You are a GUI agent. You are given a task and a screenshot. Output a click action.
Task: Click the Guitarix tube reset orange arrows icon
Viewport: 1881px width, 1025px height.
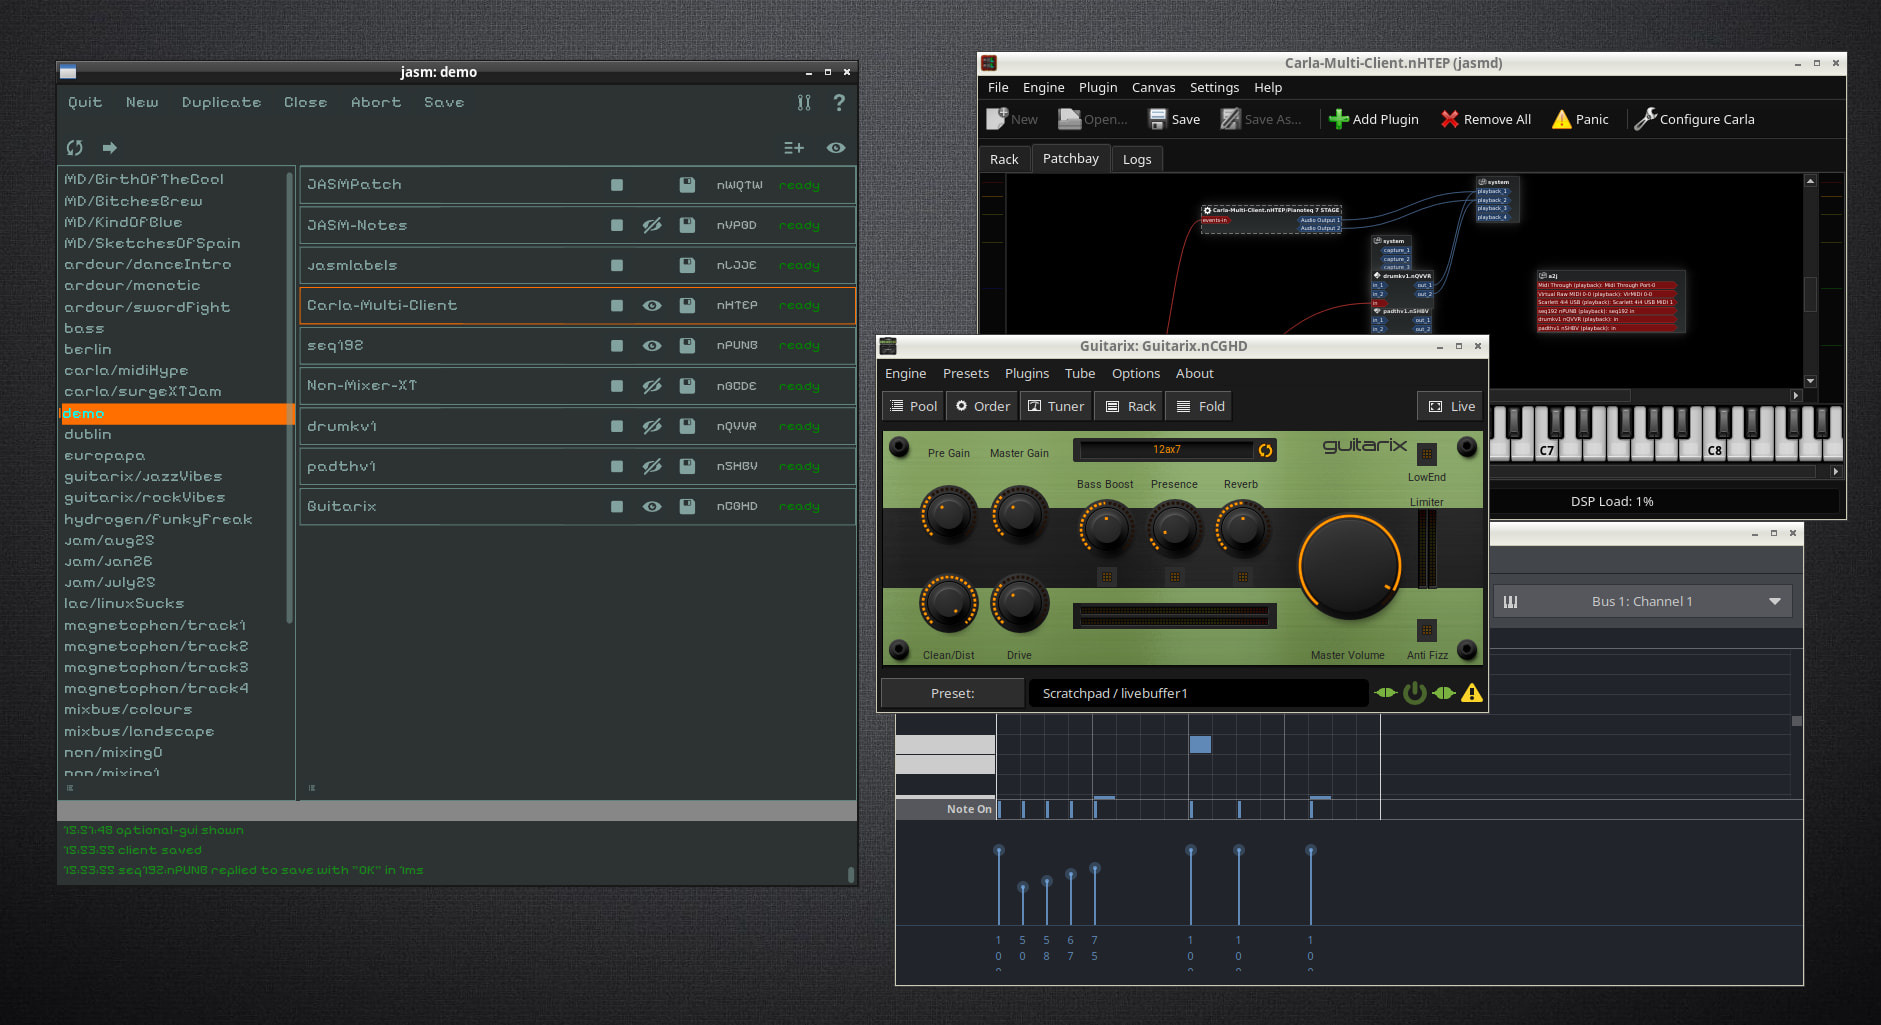[x=1265, y=450]
